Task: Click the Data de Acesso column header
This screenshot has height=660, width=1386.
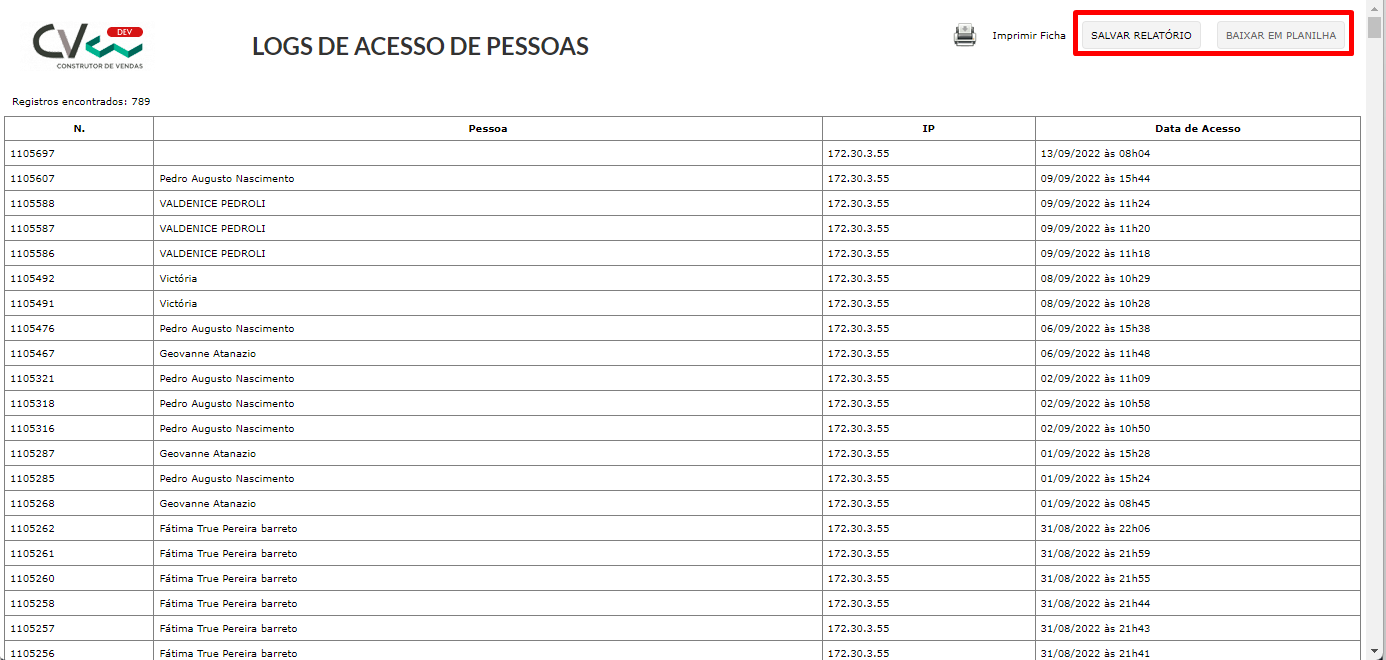Action: coord(1198,128)
